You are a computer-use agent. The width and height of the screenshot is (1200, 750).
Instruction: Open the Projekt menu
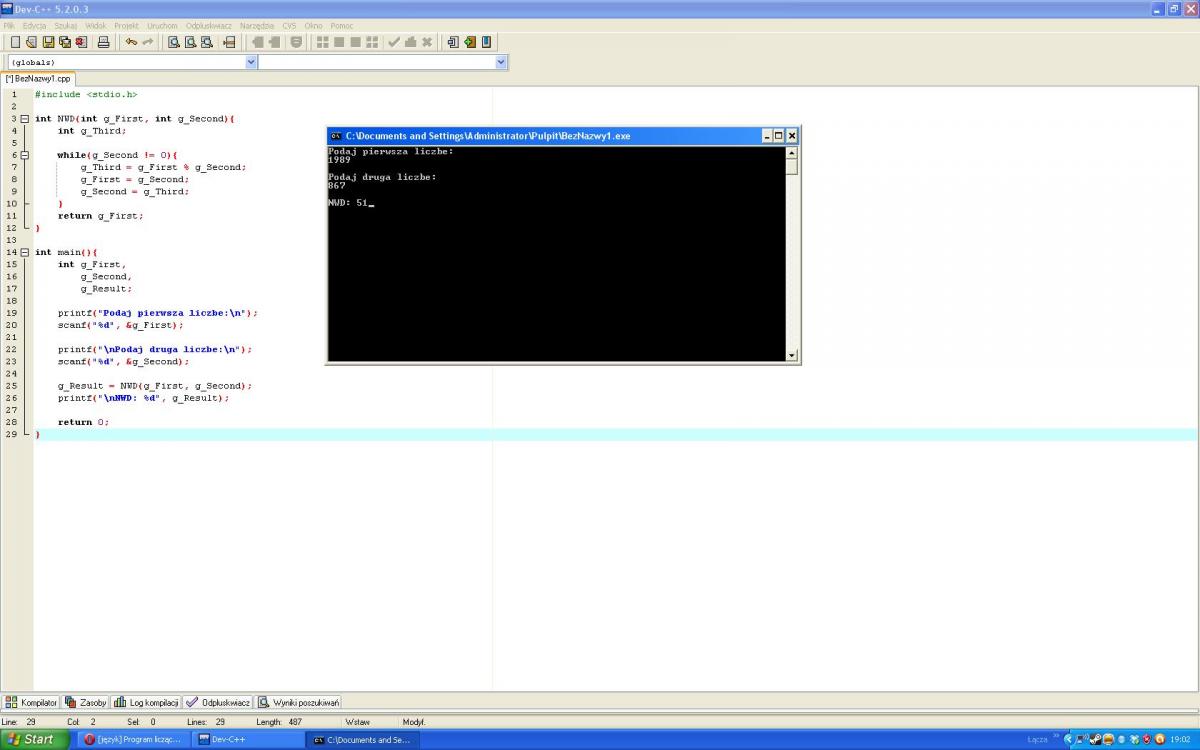[x=127, y=25]
